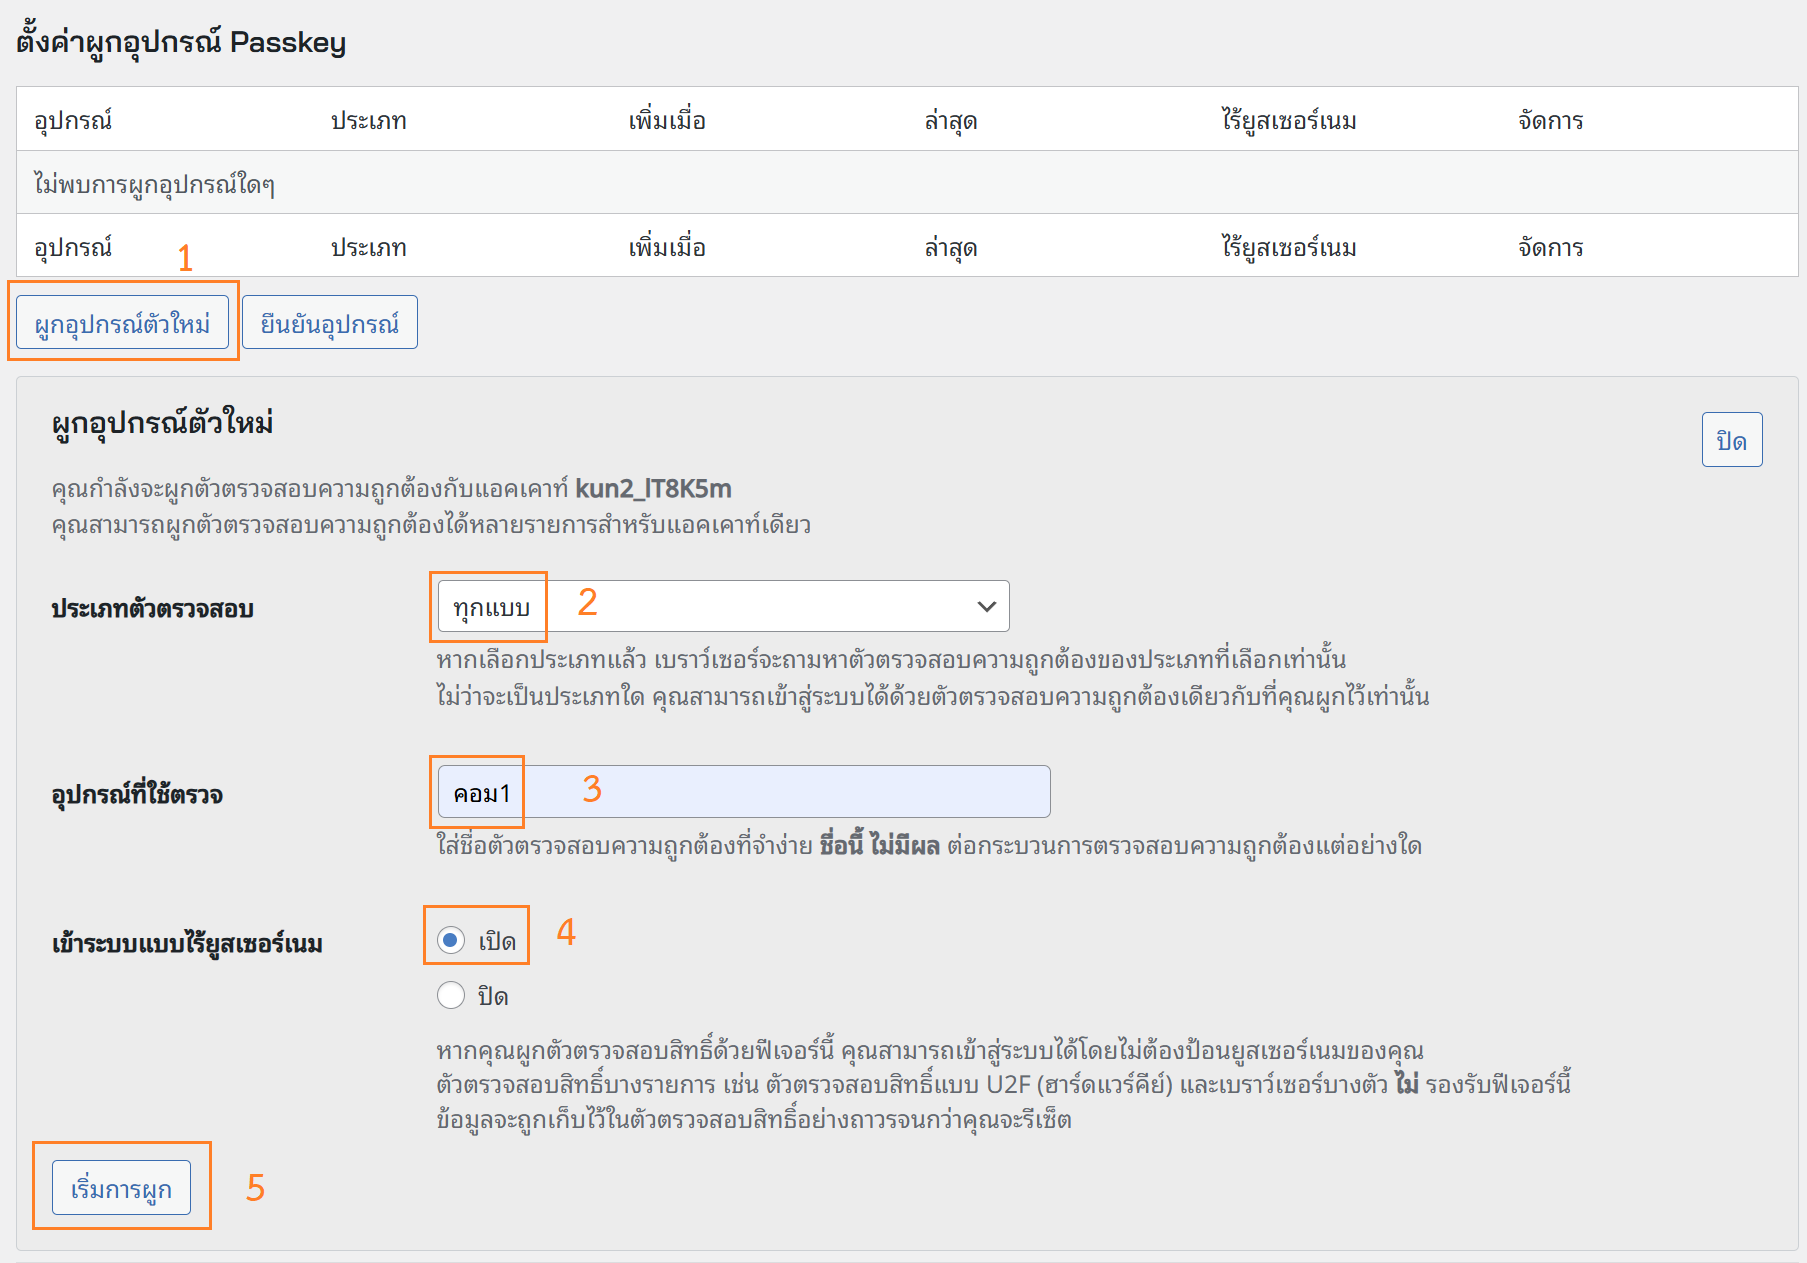This screenshot has height=1263, width=1807.
Task: Close the new device panel with ปิด button
Action: point(1731,440)
